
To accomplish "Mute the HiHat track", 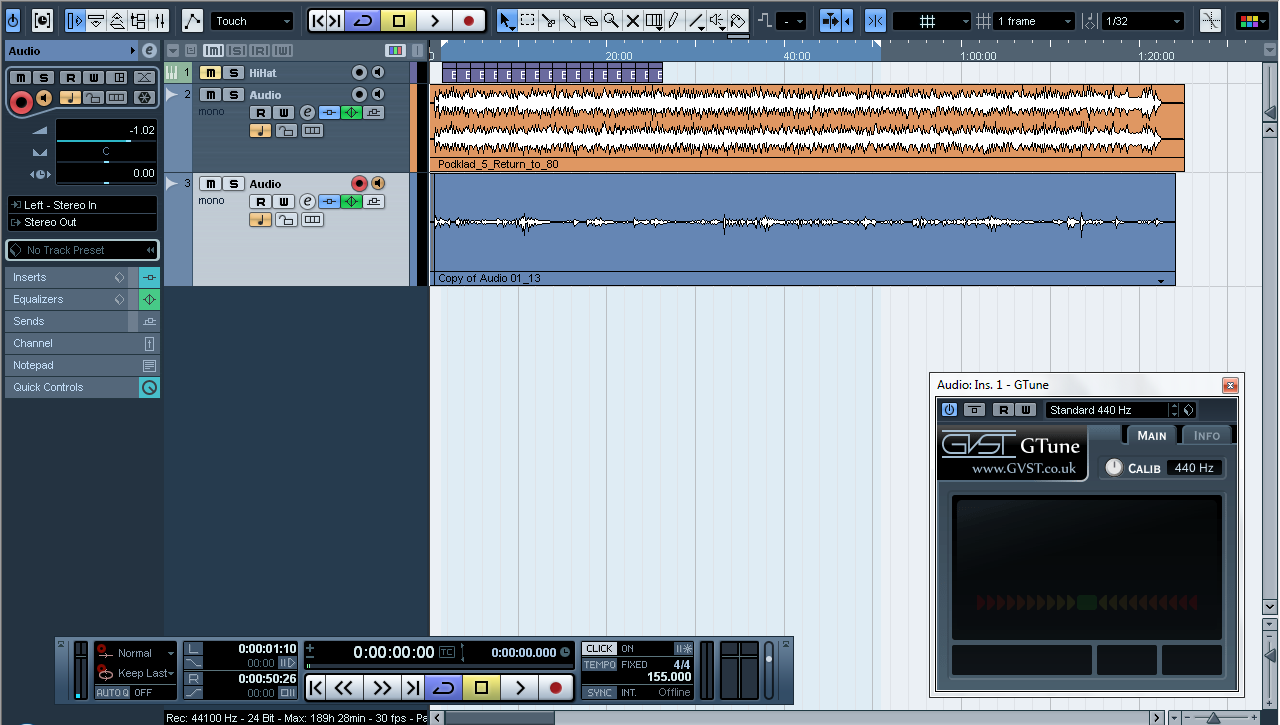I will tap(210, 71).
